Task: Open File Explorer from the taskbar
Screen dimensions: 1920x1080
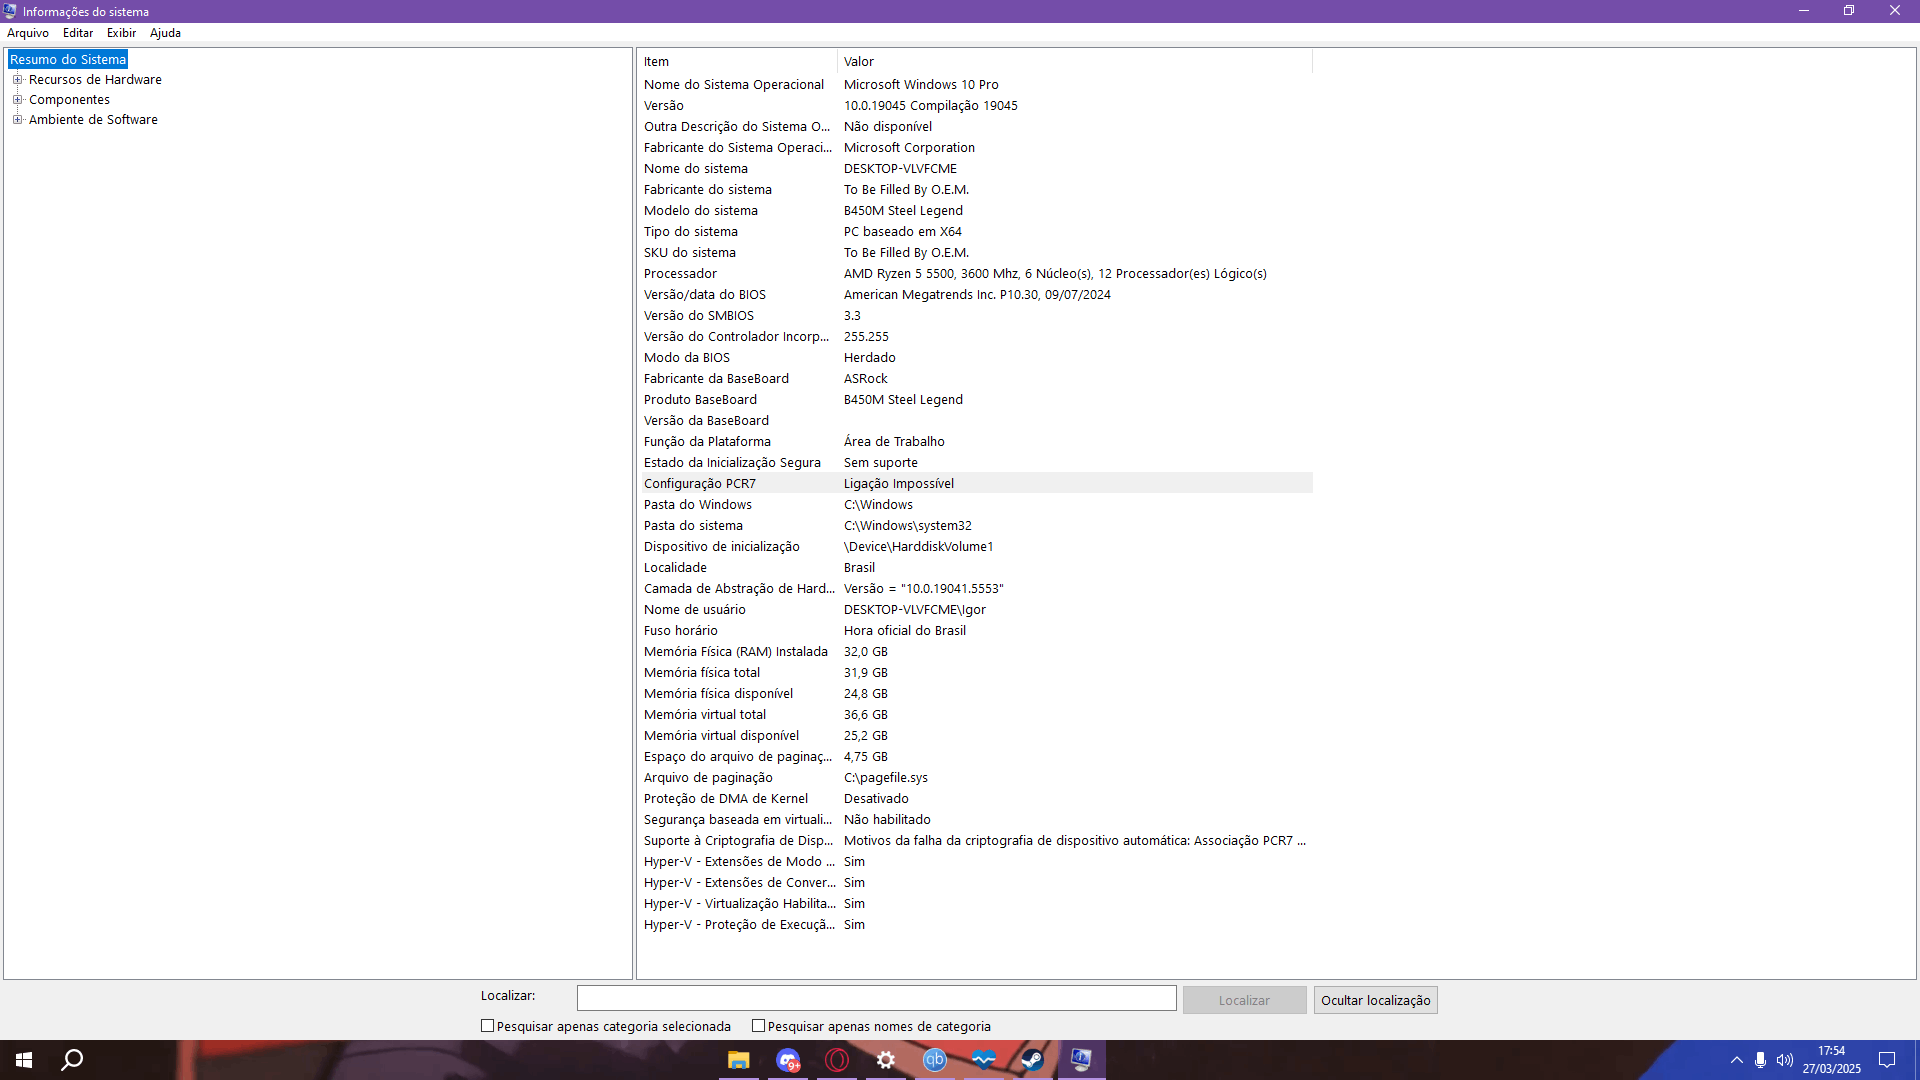Action: (x=738, y=1060)
